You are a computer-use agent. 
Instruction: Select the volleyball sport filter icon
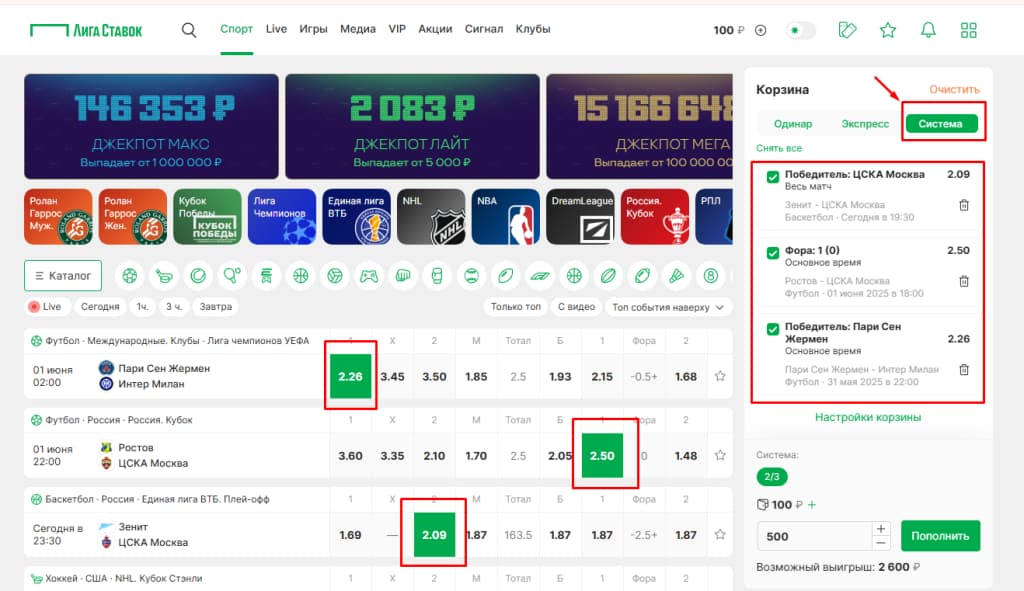pyautogui.click(x=335, y=276)
